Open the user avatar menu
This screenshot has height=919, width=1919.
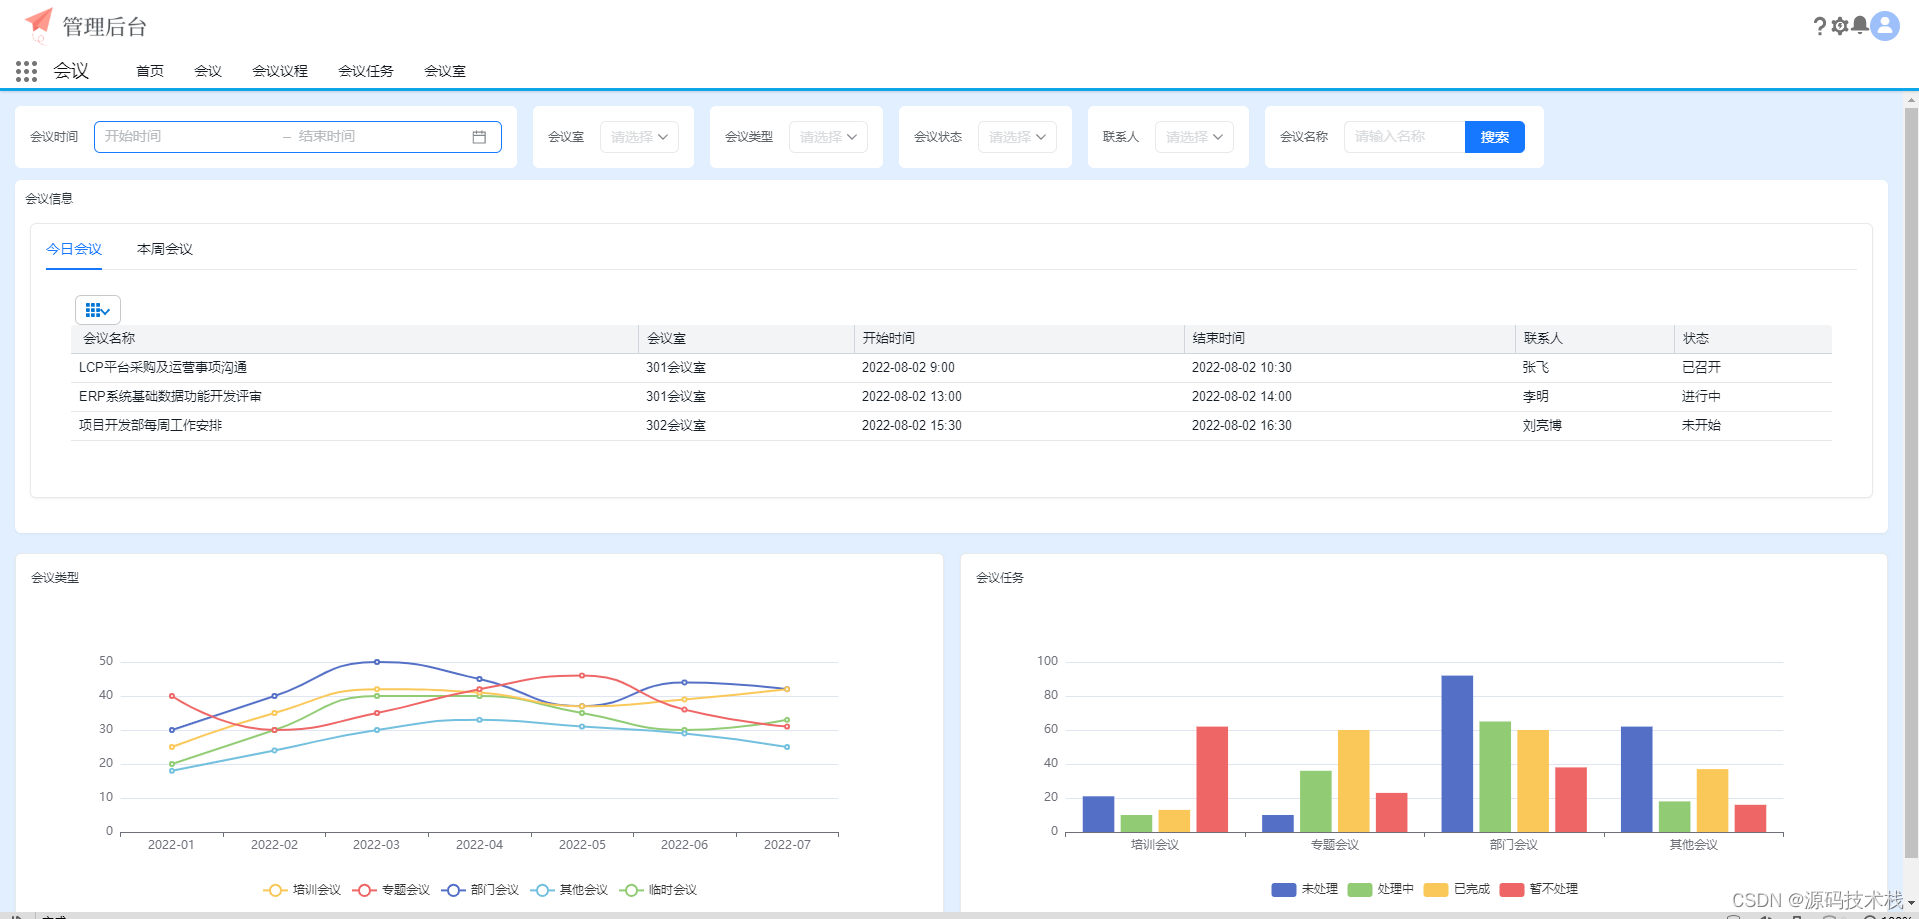click(1885, 25)
